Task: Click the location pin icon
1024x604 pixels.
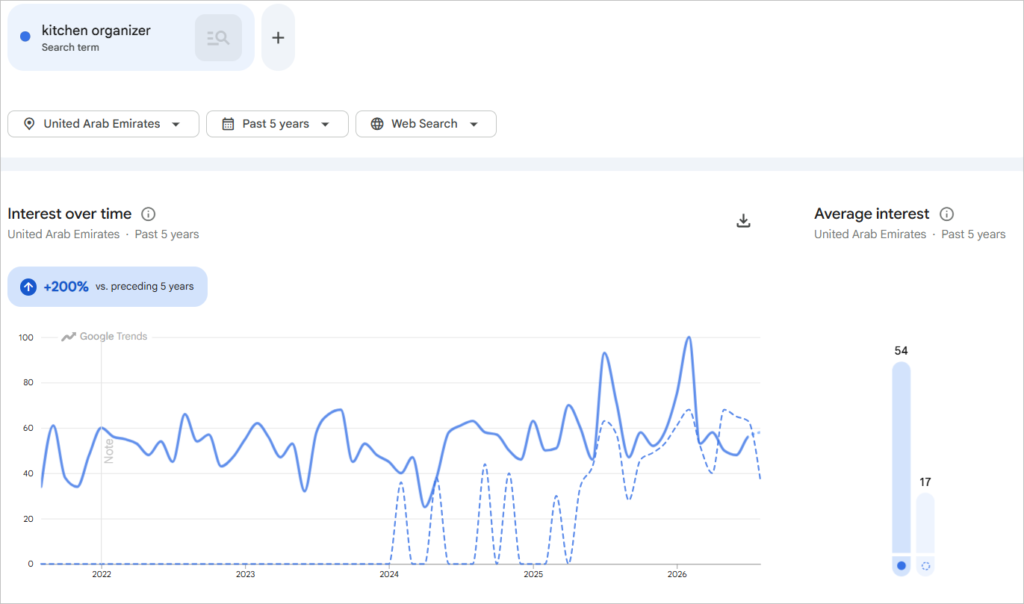Action: pyautogui.click(x=29, y=124)
